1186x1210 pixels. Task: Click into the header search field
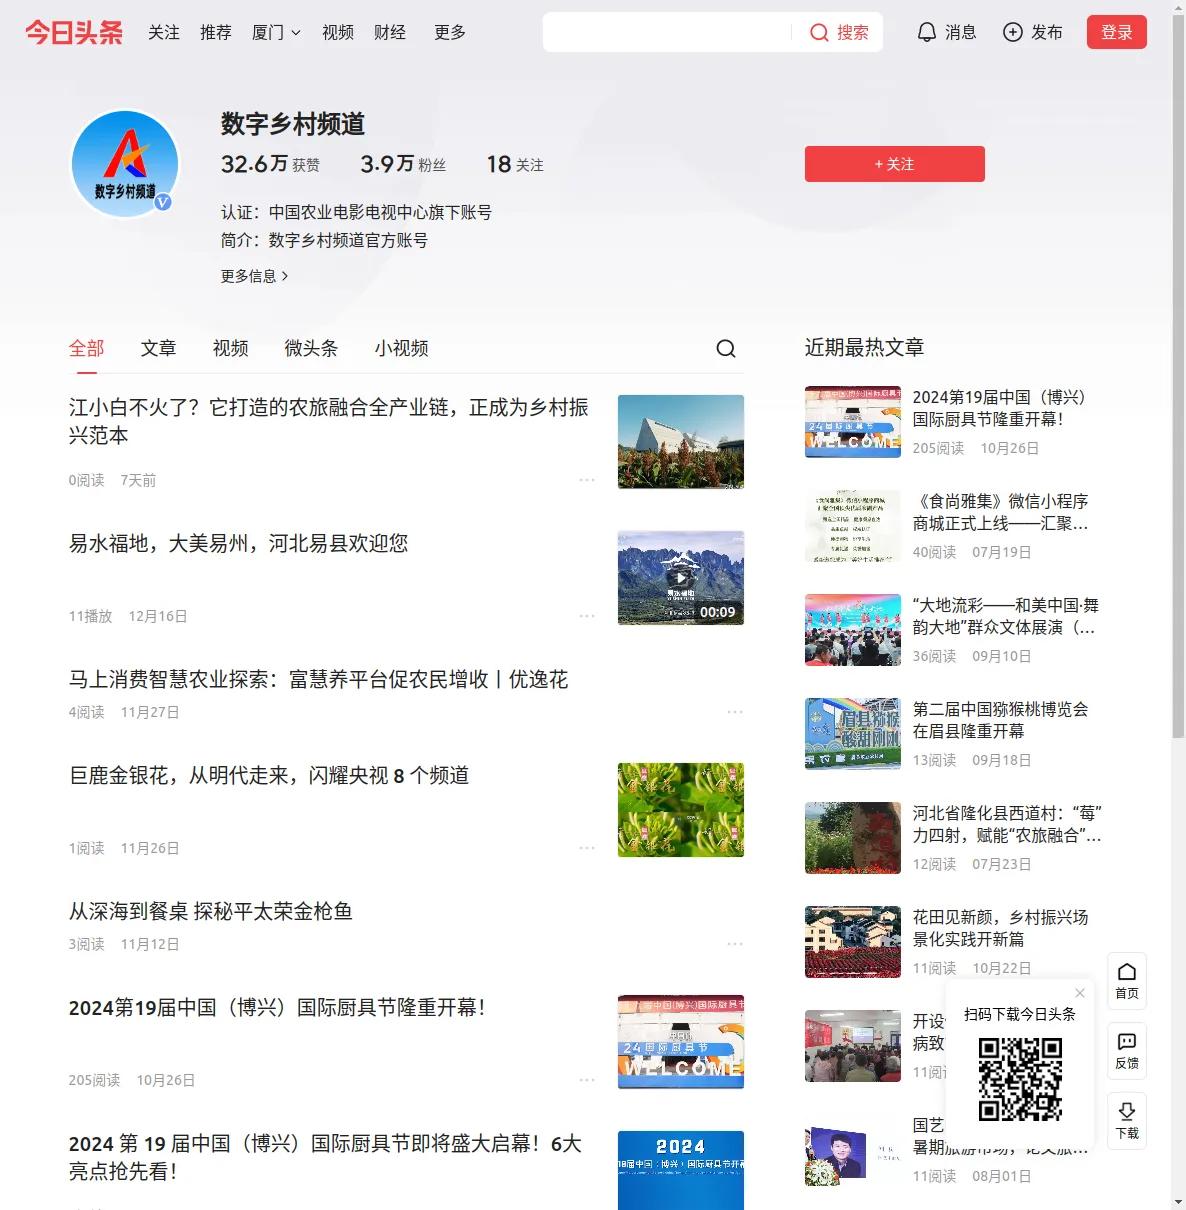pyautogui.click(x=668, y=32)
